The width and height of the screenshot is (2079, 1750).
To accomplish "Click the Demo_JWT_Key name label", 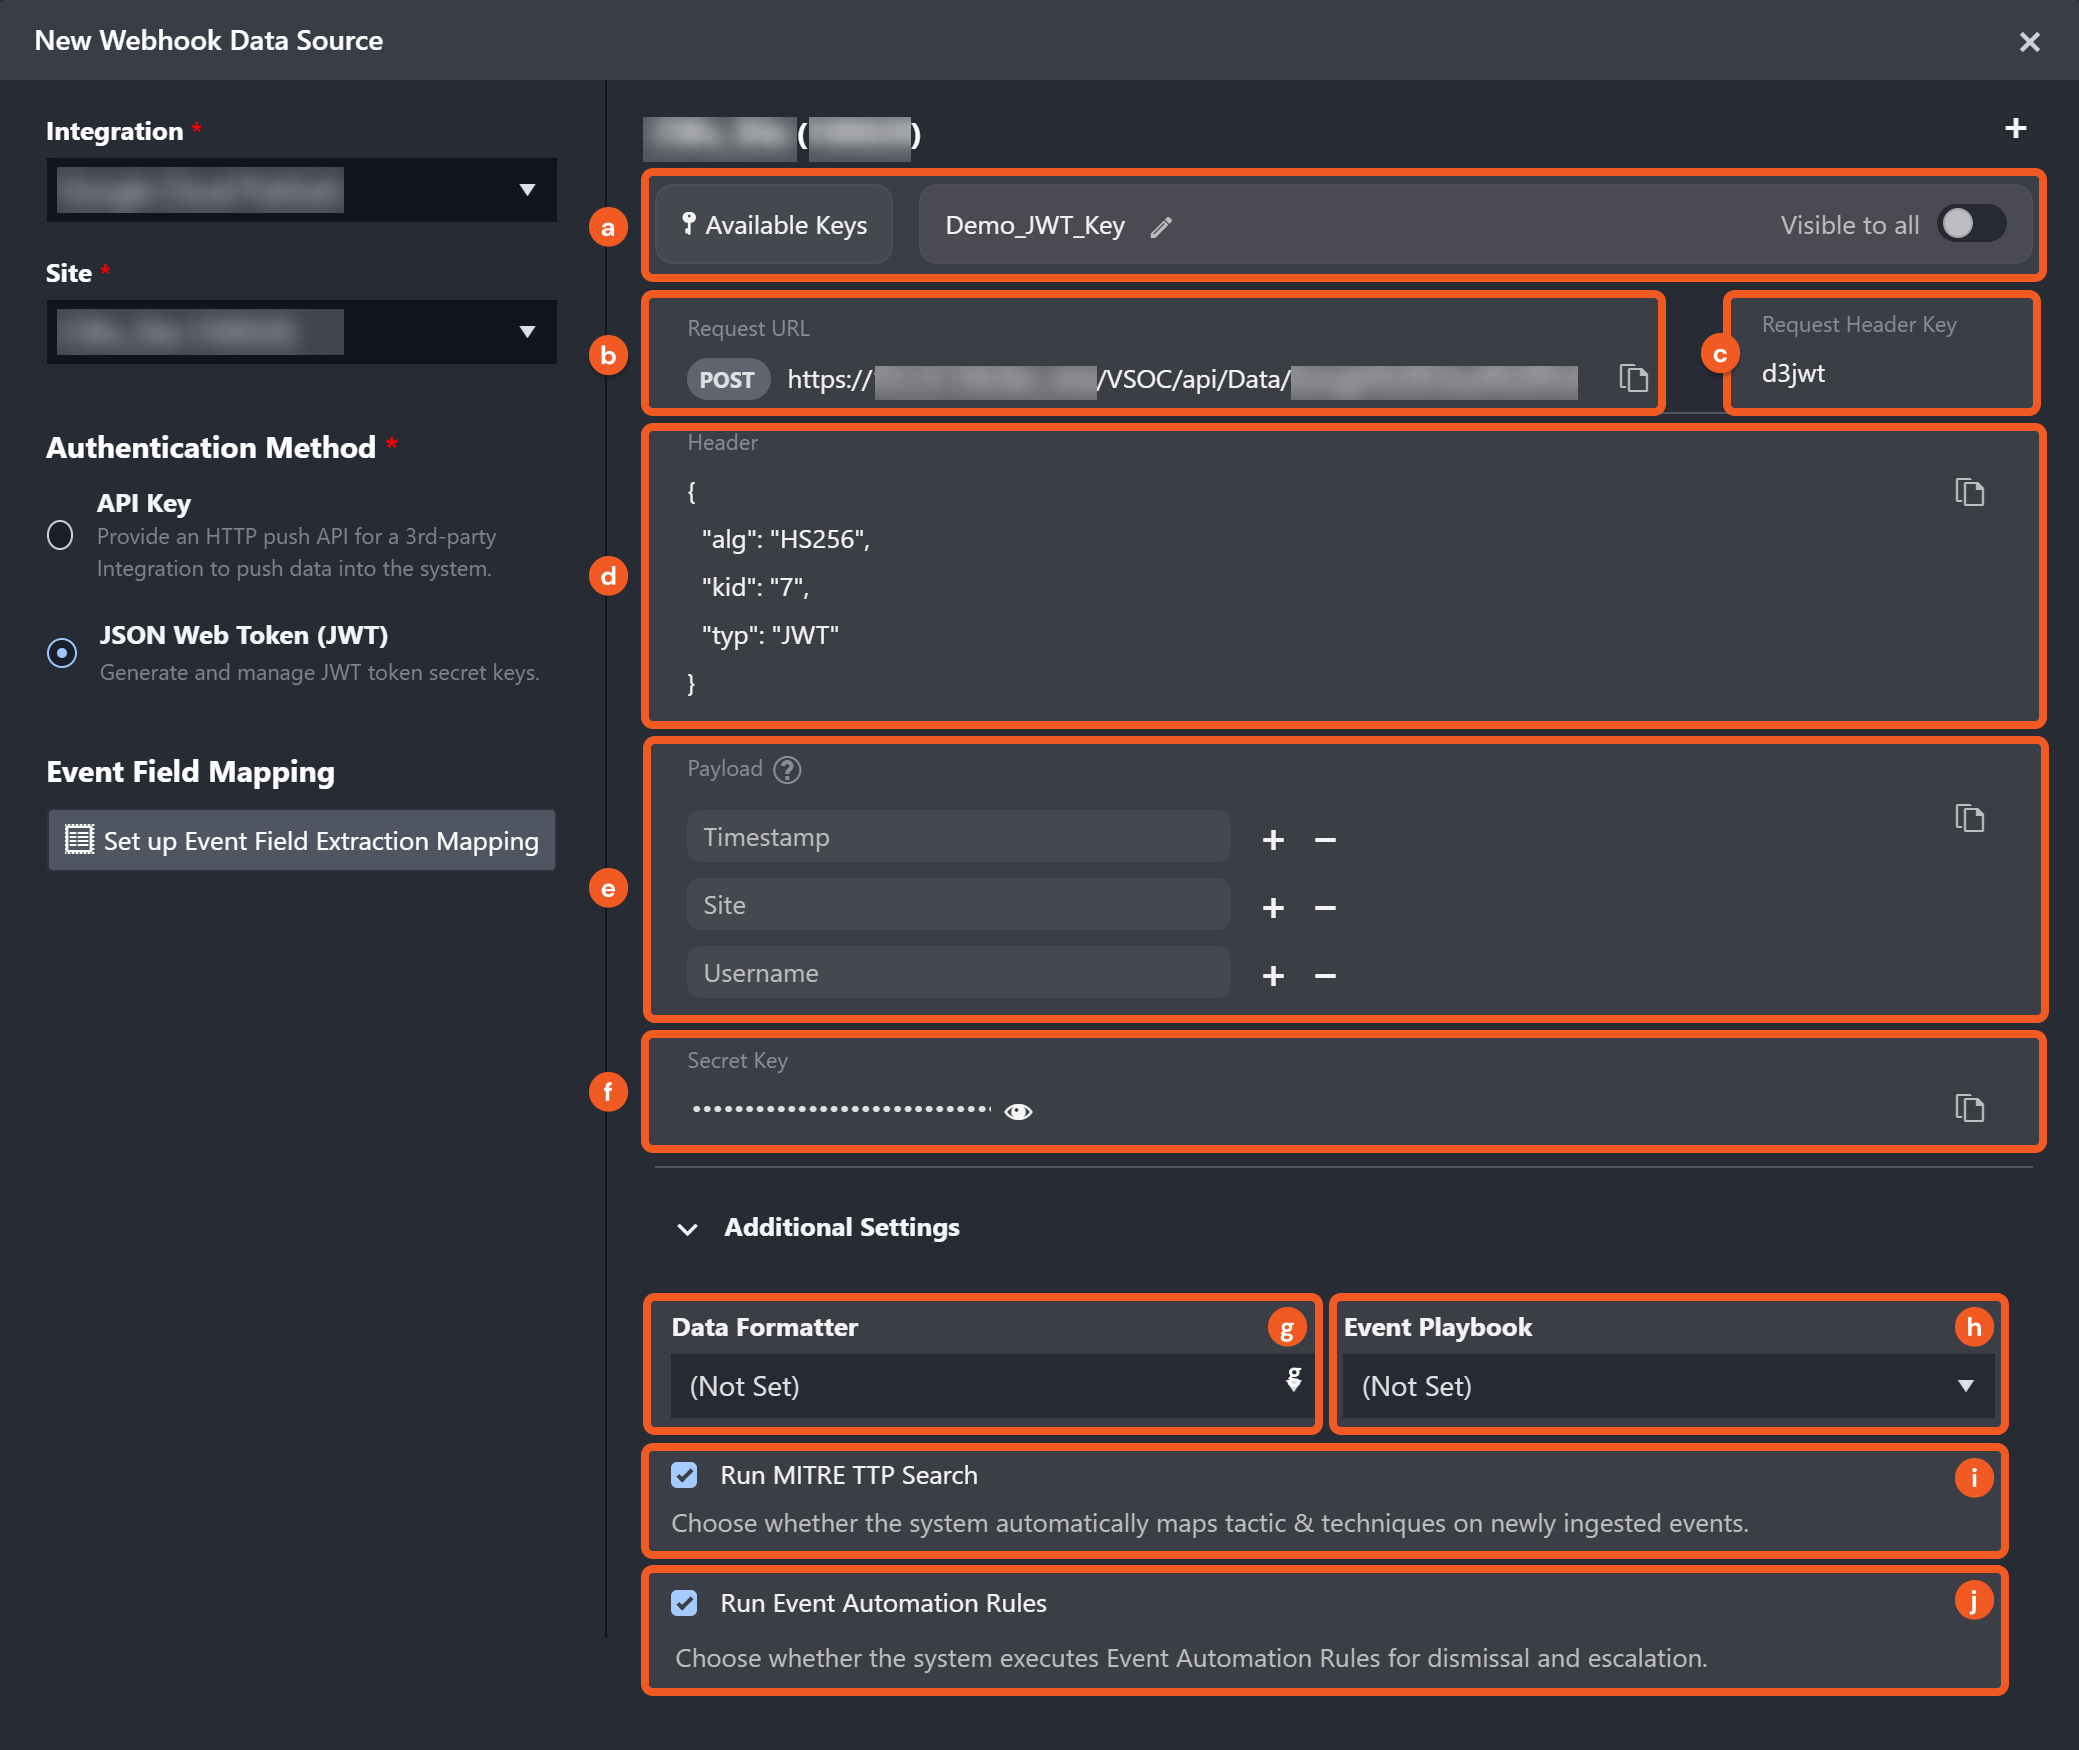I will 1035,225.
